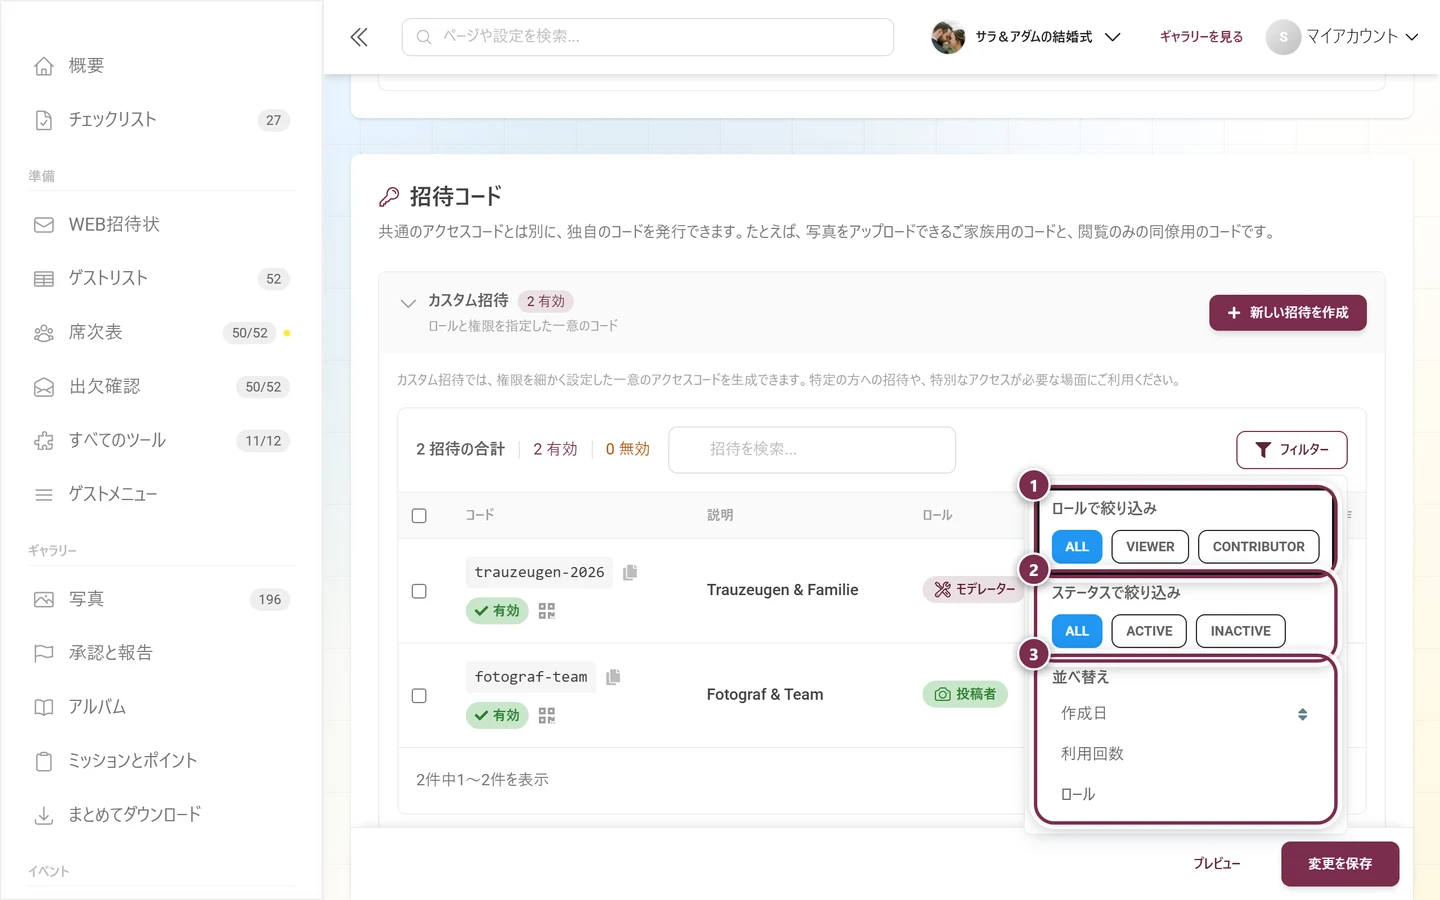Copy the fotograf-team code

pos(613,677)
